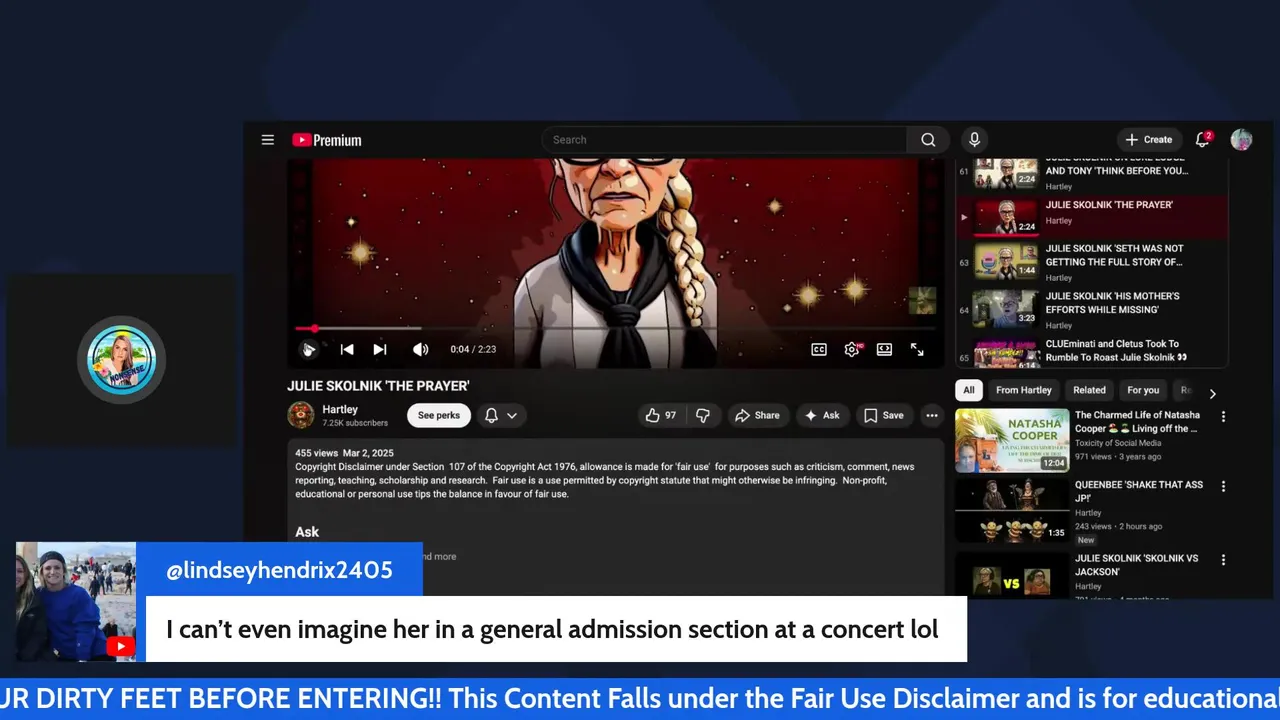The height and width of the screenshot is (720, 1280).
Task: Open the notifications bell in header
Action: pyautogui.click(x=1203, y=140)
